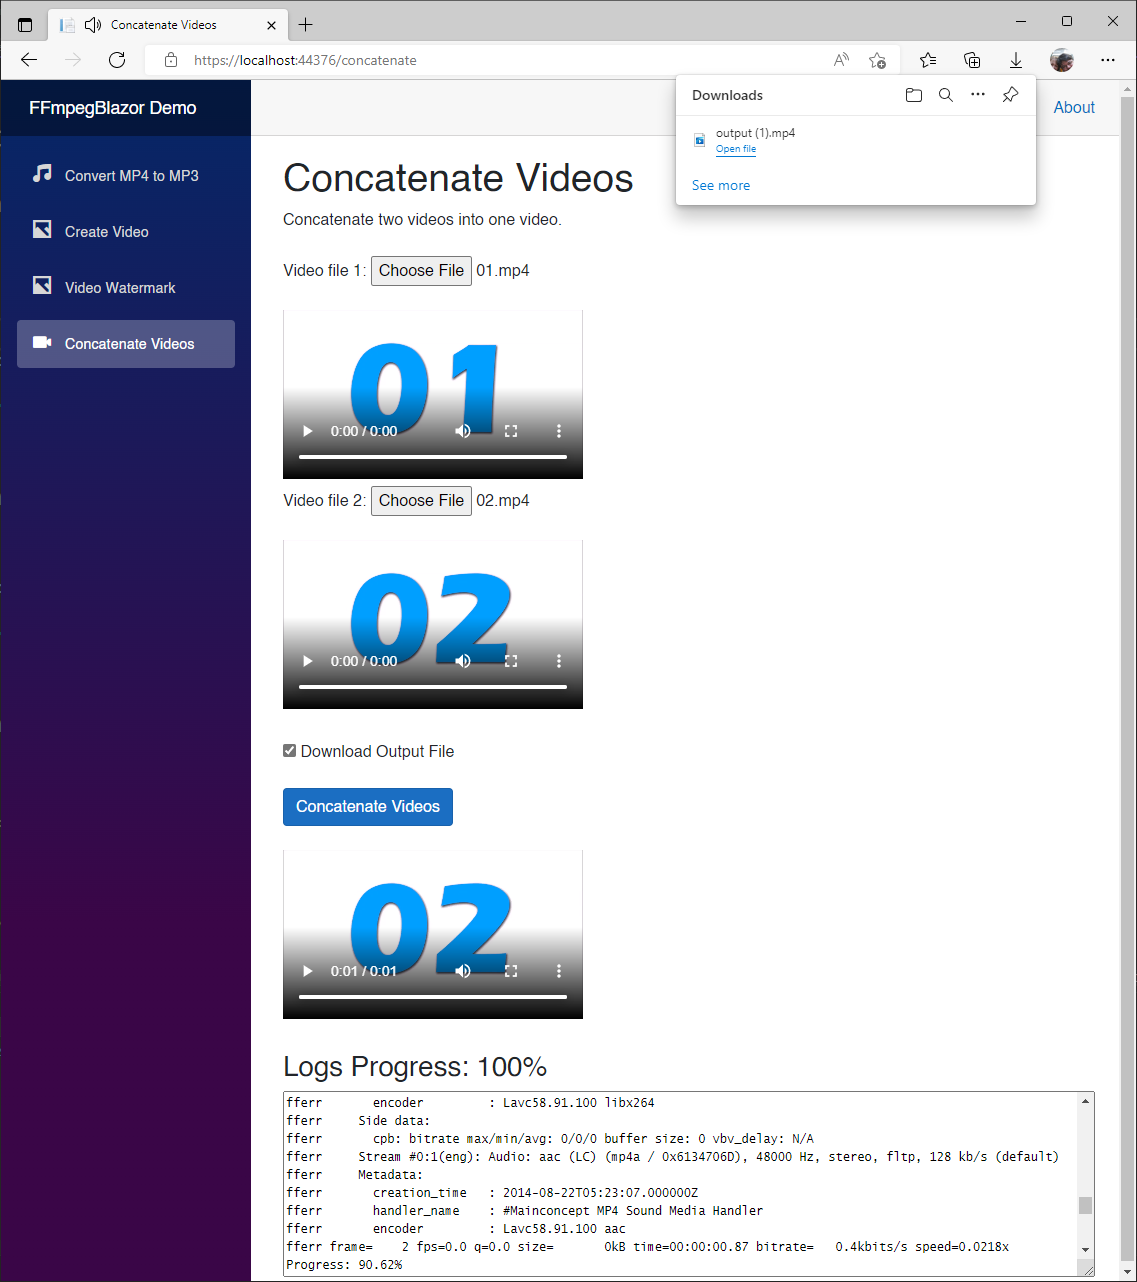Viewport: 1137px width, 1282px height.
Task: Open the tab actions menu icon
Action: [x=25, y=24]
